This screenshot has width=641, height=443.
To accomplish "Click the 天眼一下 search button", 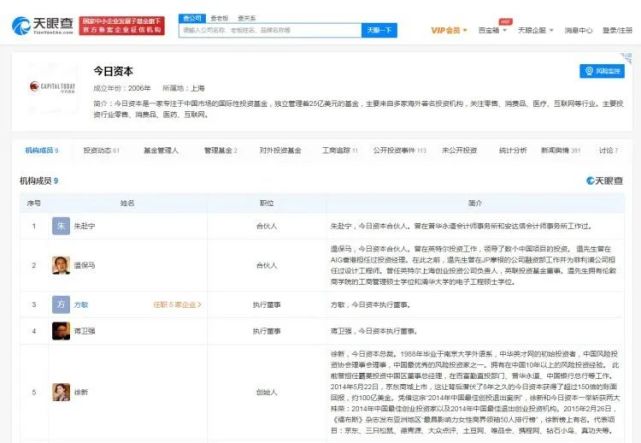I will [x=379, y=30].
